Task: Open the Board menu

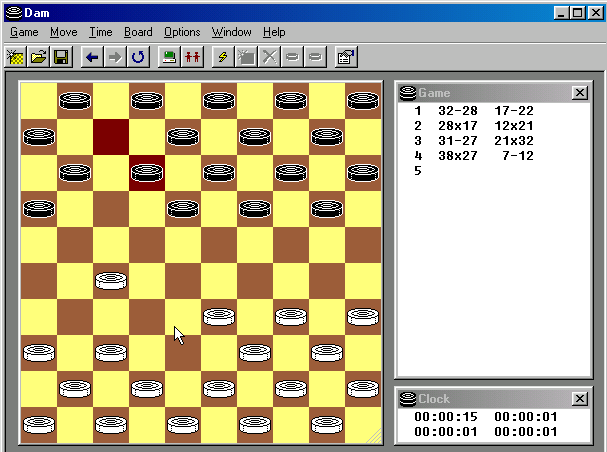Action: 138,32
